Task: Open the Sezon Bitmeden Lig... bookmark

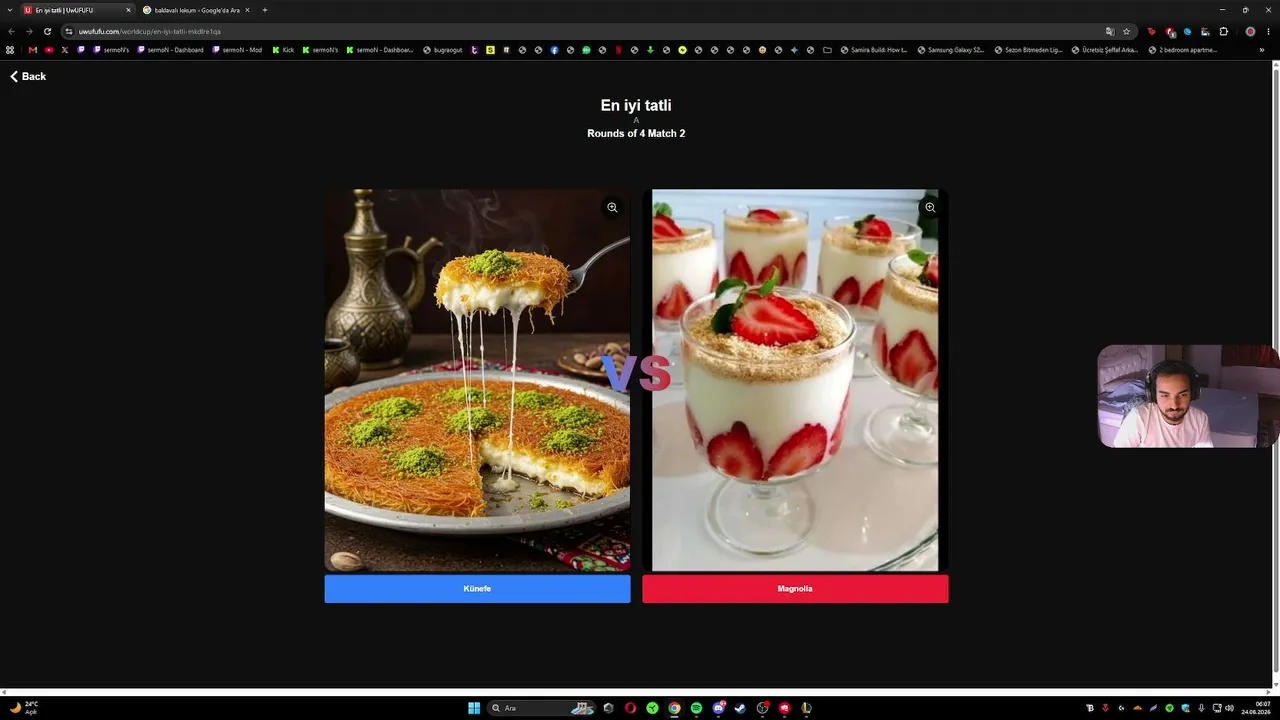Action: (x=1029, y=50)
